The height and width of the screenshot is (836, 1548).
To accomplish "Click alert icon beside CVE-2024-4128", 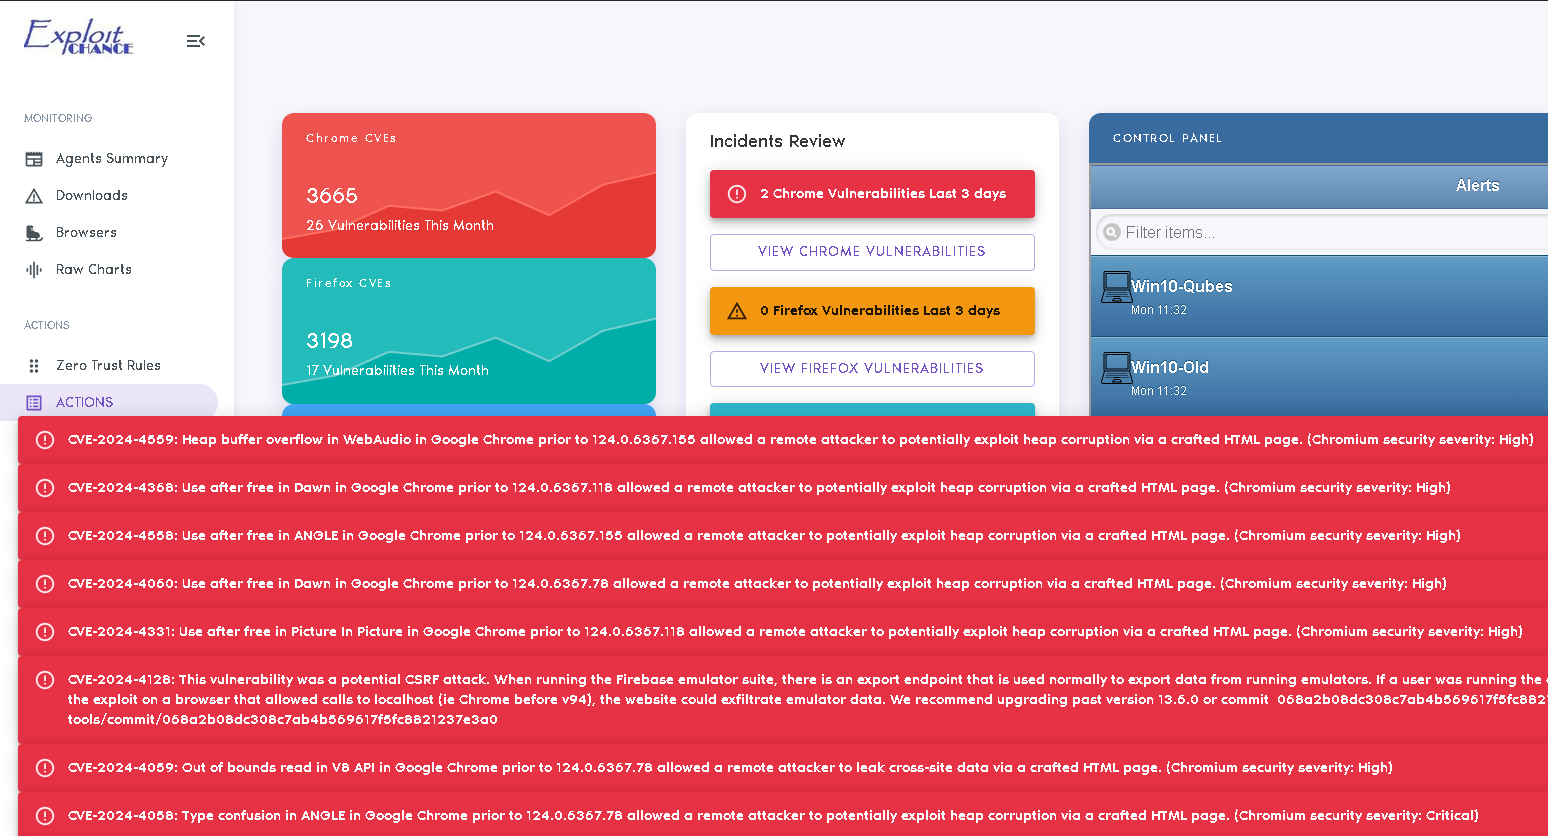I will (45, 680).
